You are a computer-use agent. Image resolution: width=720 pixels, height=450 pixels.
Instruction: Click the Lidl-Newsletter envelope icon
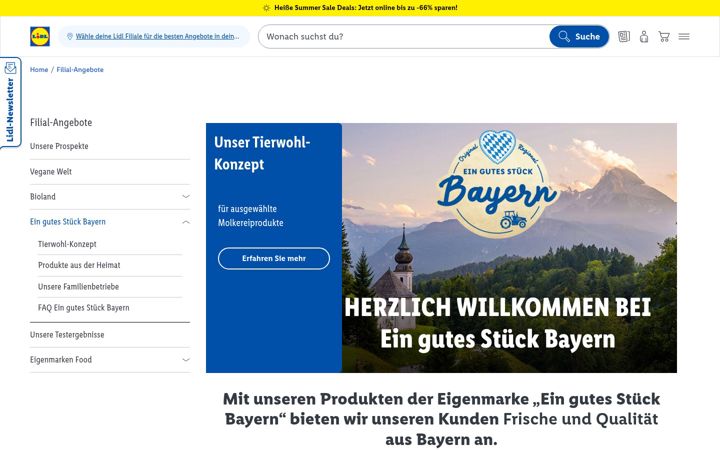(10, 68)
